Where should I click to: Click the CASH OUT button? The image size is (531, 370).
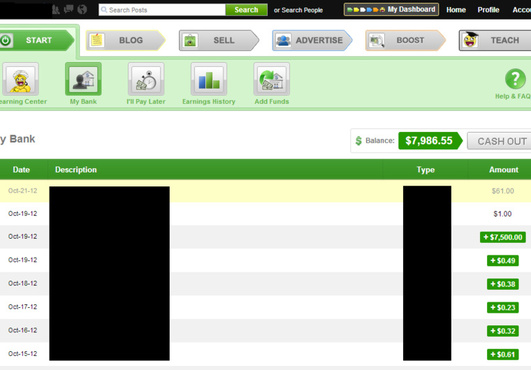click(499, 141)
